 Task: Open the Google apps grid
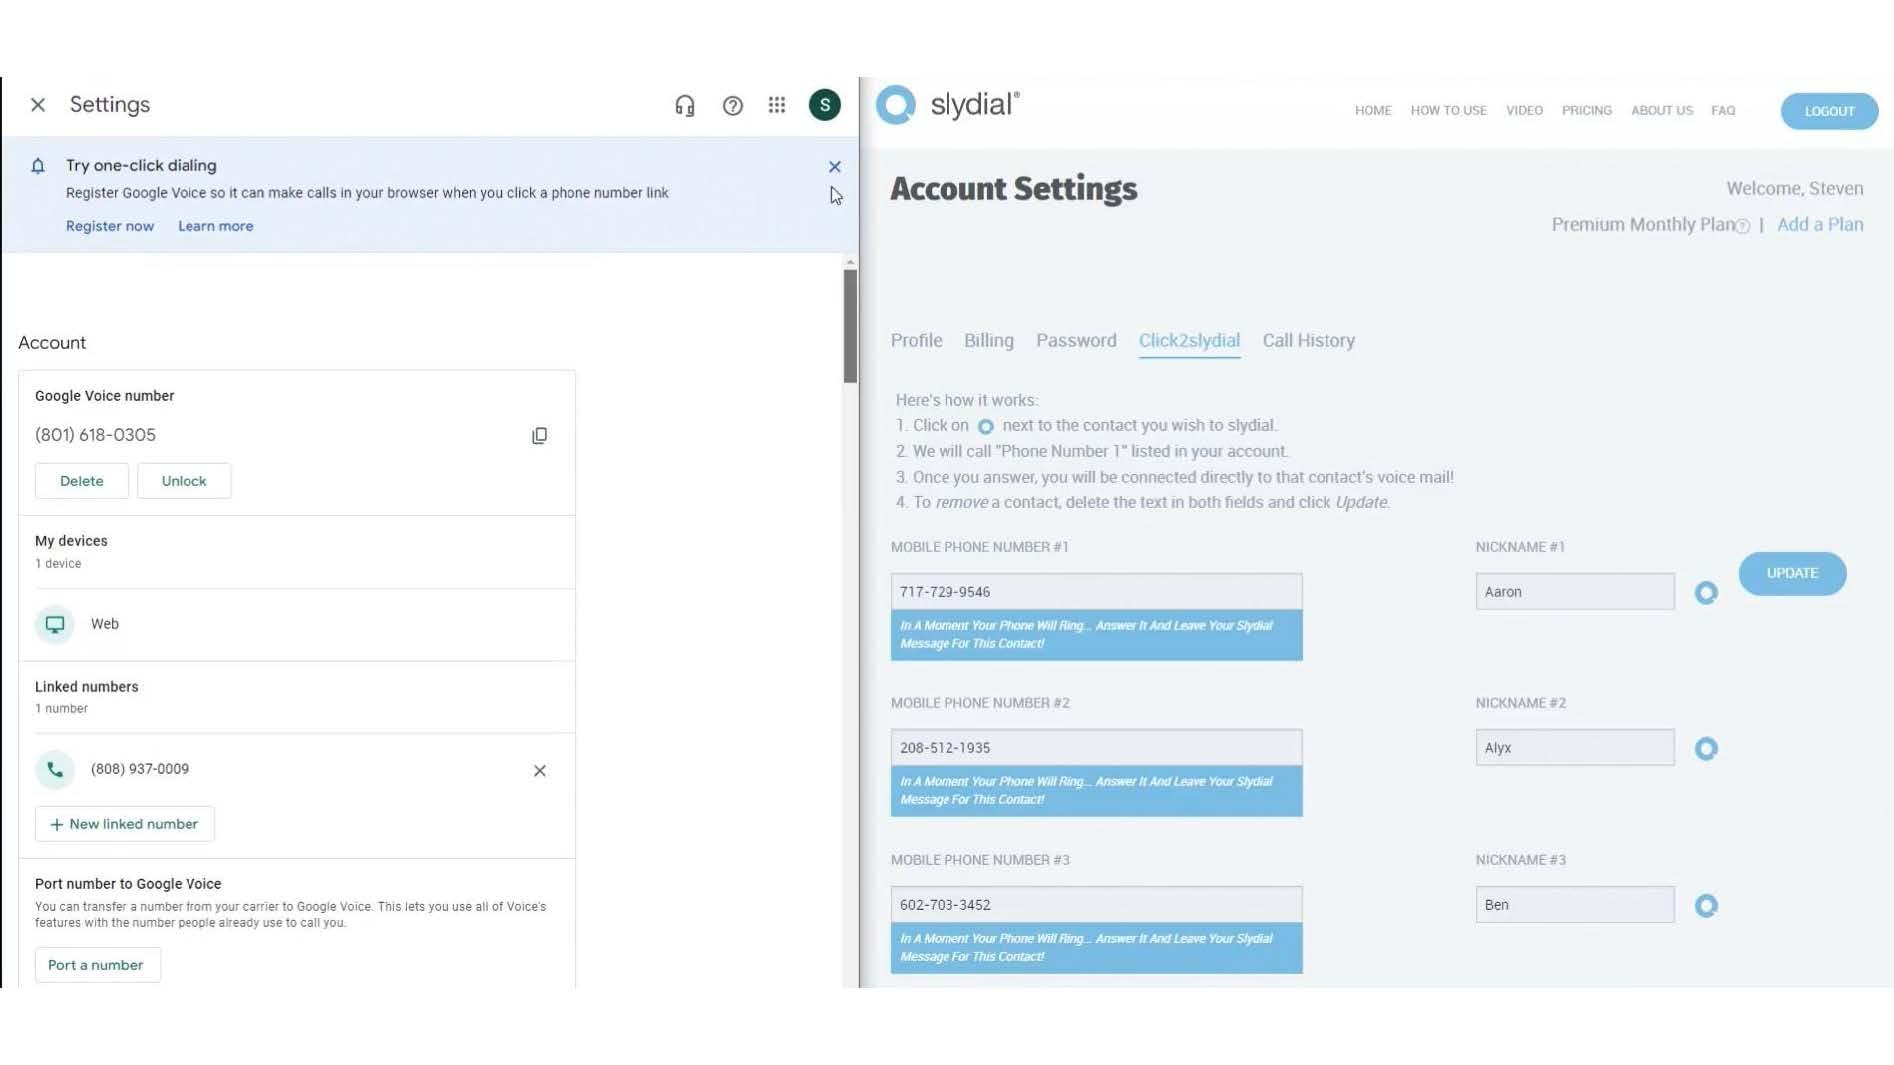pos(777,105)
